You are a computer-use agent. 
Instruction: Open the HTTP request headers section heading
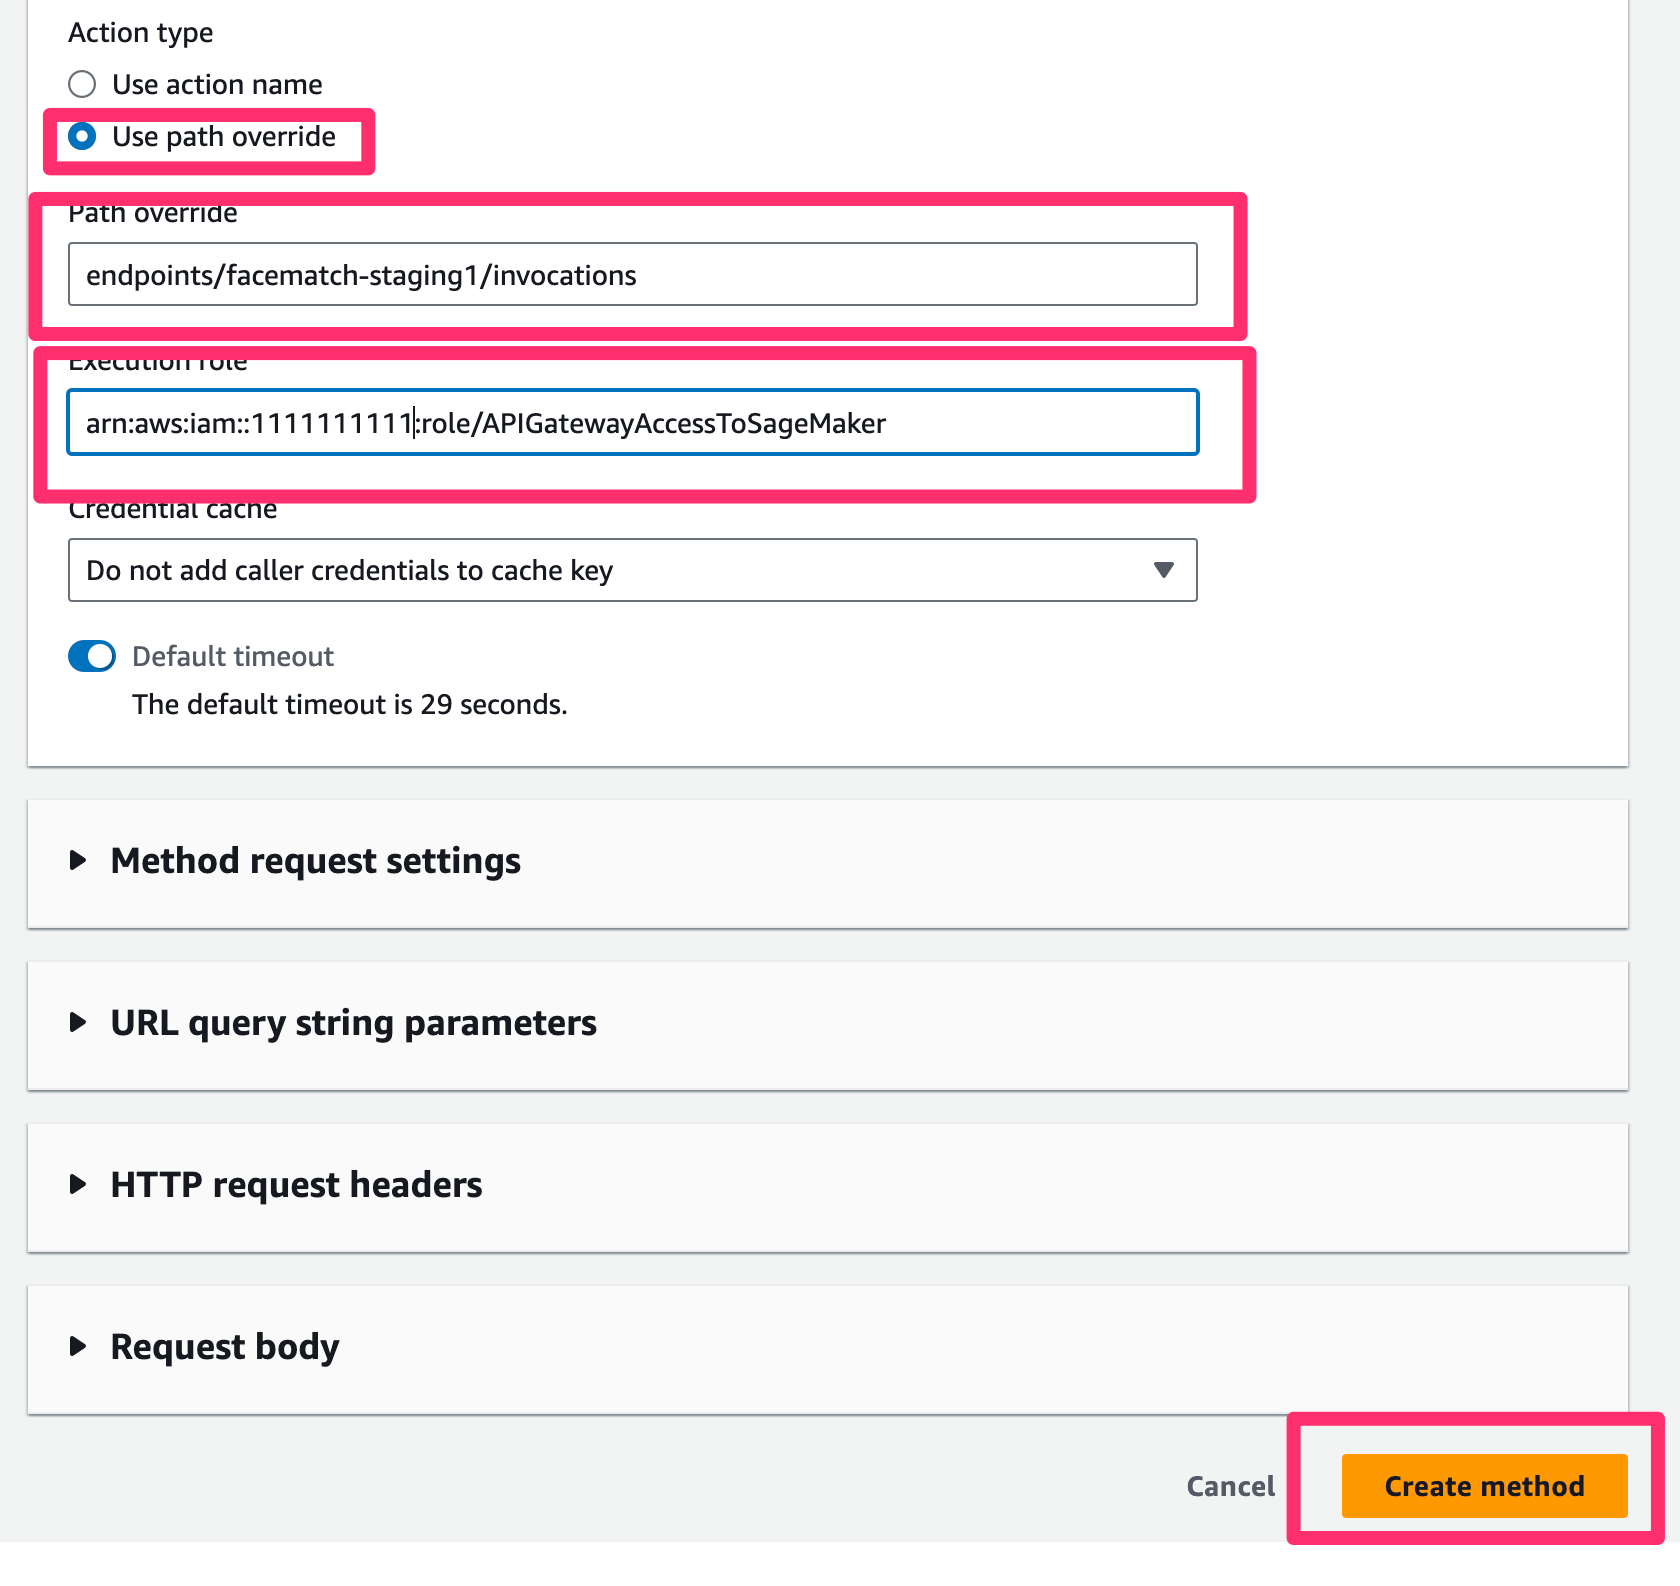click(x=296, y=1184)
